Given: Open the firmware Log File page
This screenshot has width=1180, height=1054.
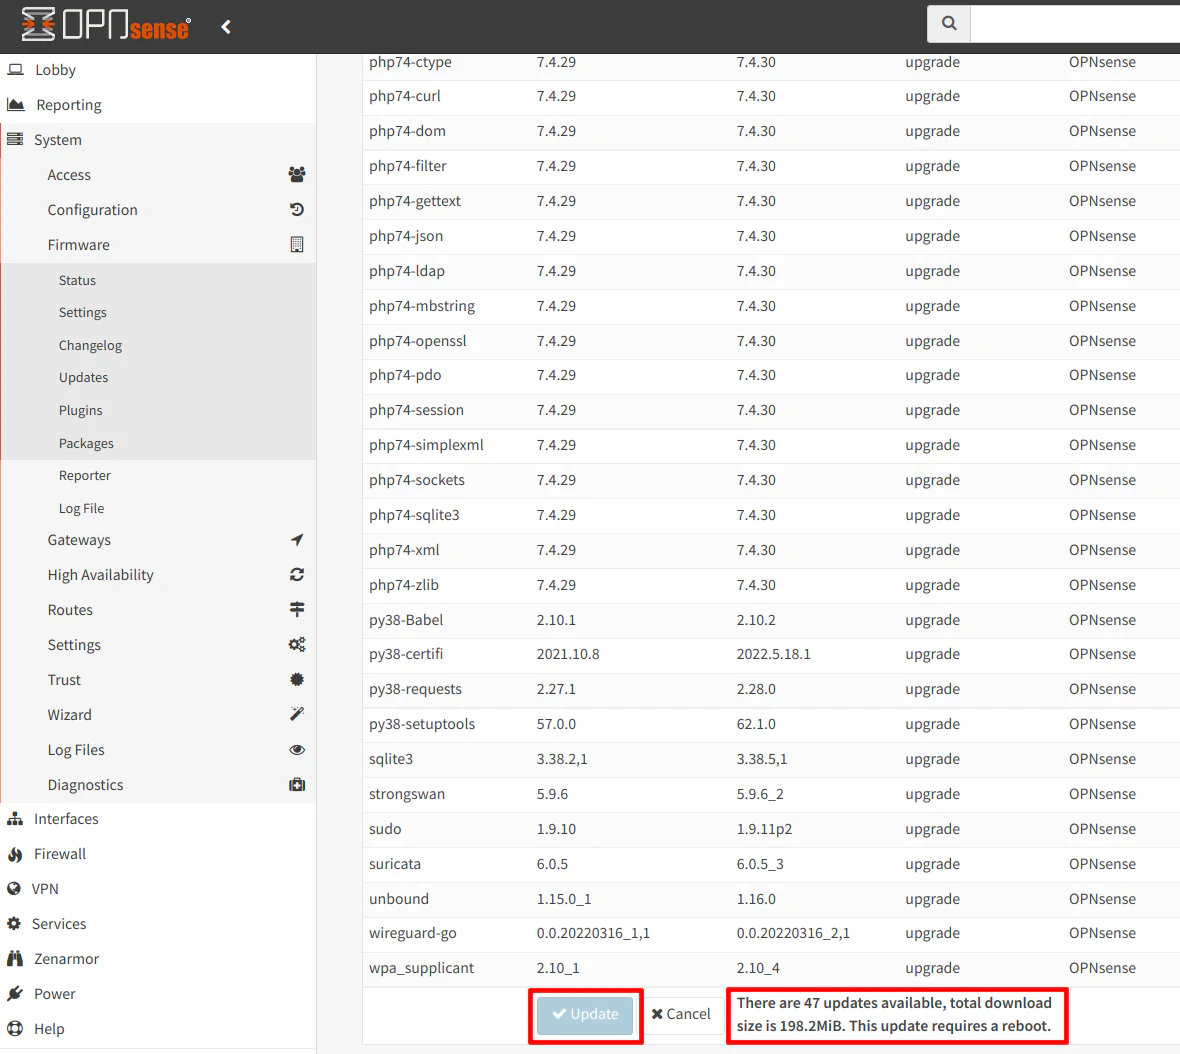Looking at the screenshot, I should 81,509.
